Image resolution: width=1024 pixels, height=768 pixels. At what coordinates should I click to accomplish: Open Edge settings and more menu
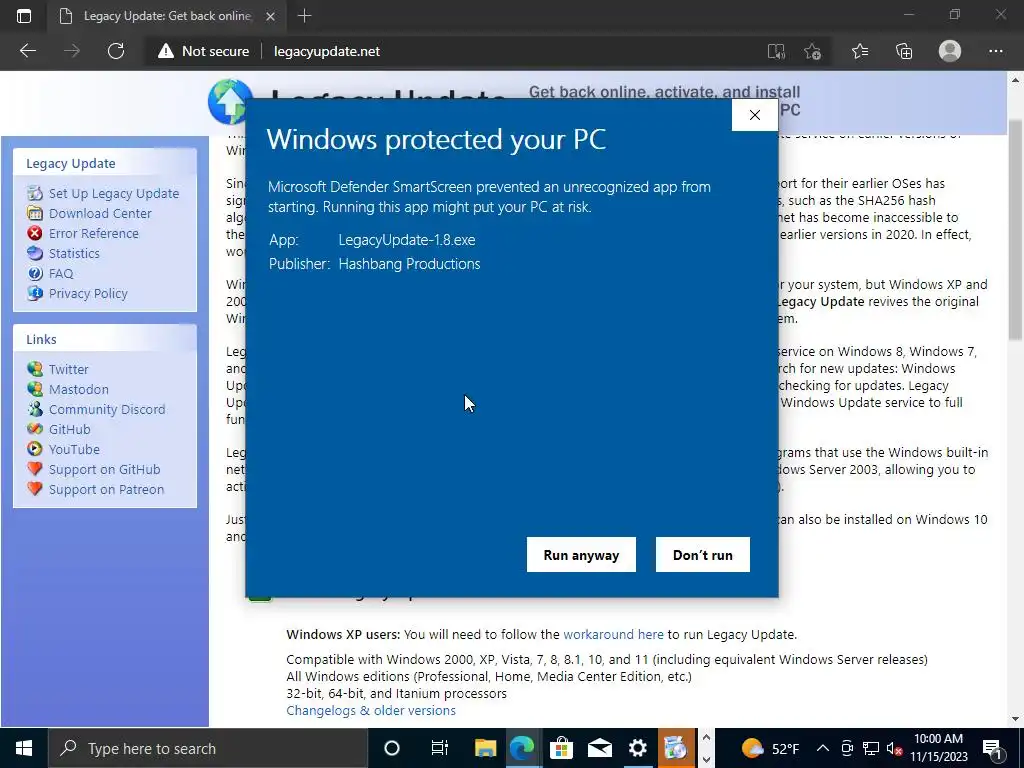[x=995, y=52]
